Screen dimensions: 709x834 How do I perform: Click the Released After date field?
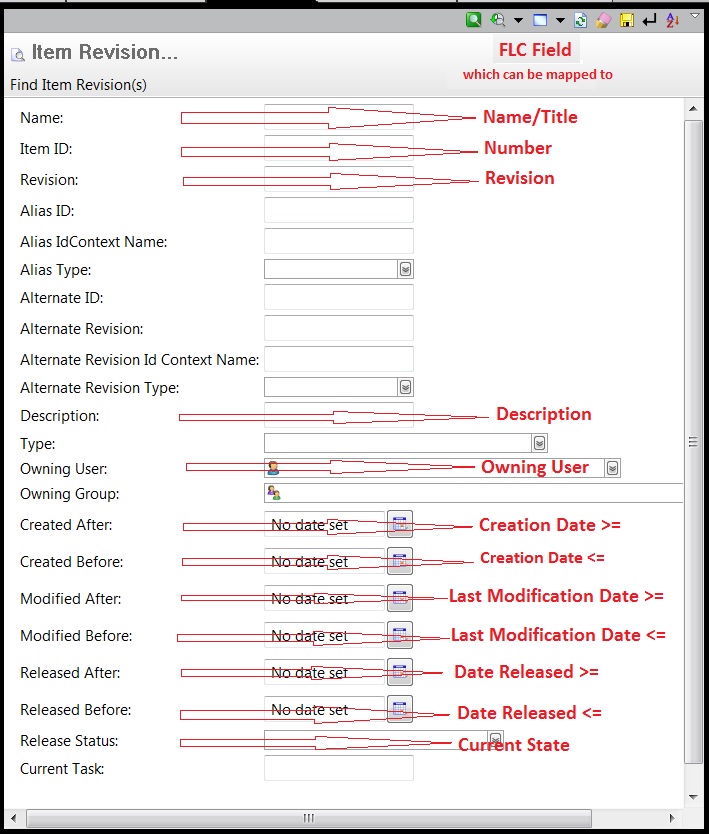click(x=324, y=672)
